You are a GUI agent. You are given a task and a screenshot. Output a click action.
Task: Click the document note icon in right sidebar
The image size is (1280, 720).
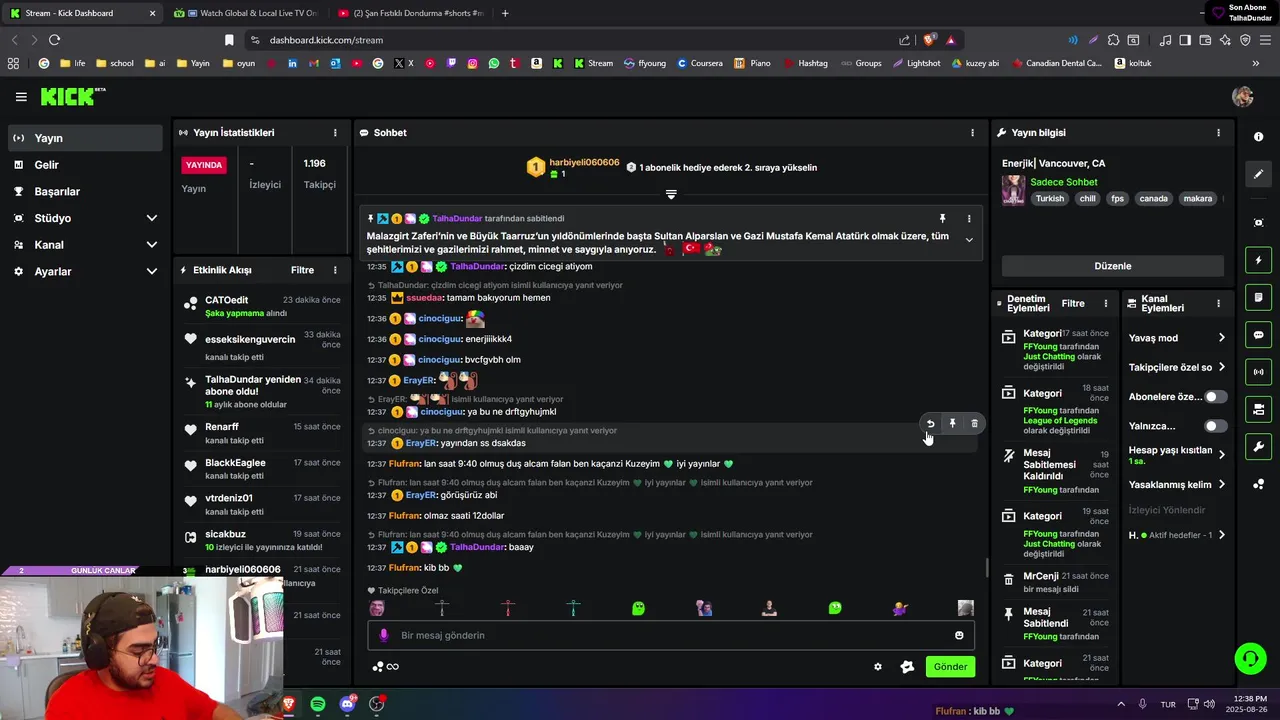1258,298
